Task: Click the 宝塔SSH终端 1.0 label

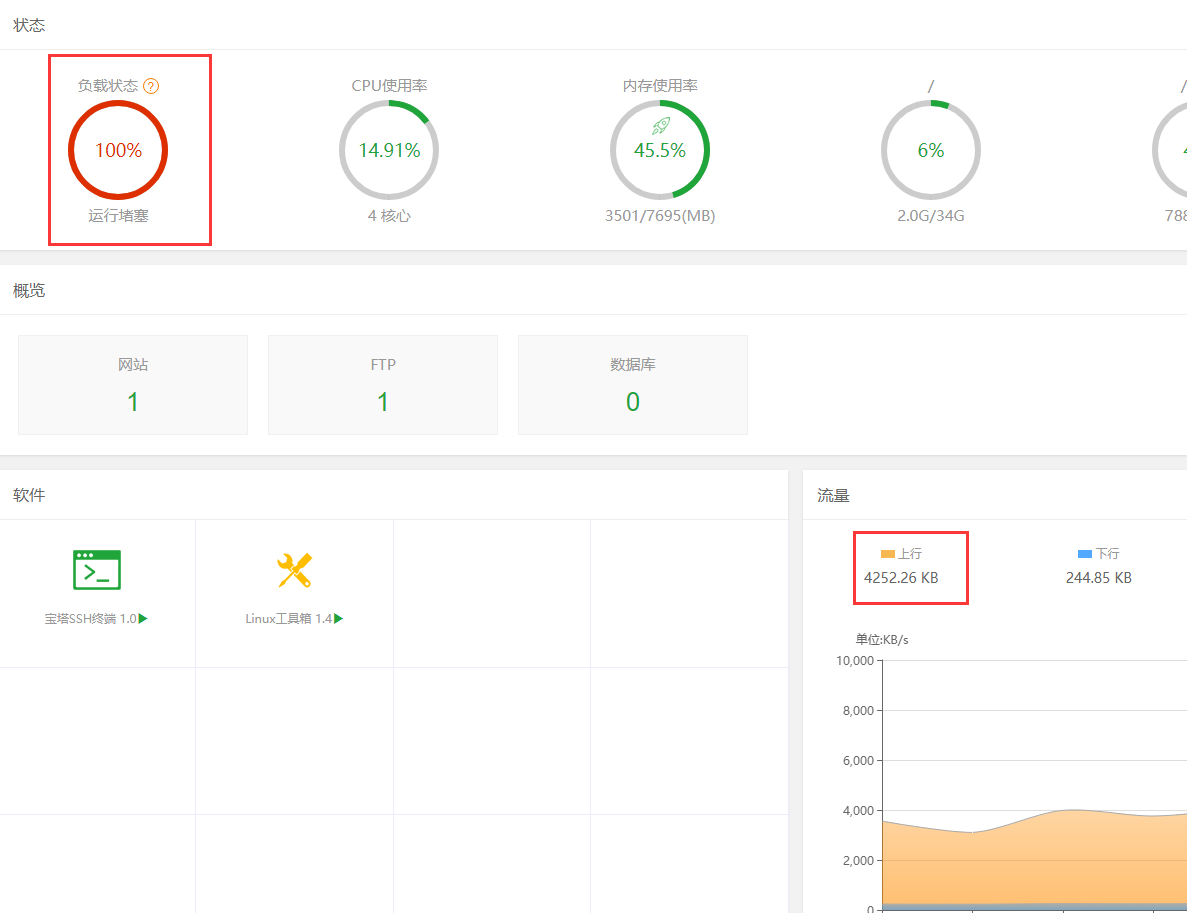Action: [x=90, y=619]
